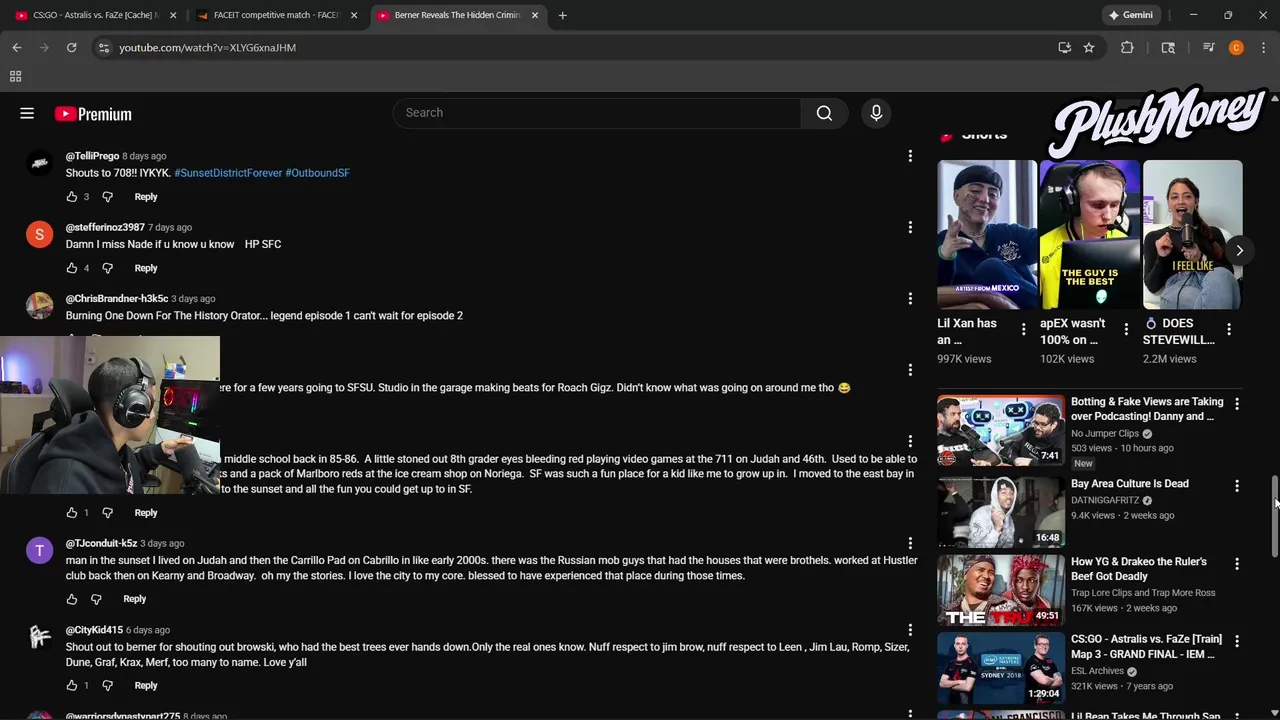Open options menu for @ChrisBrandner-h3k5c's comment
Image resolution: width=1280 pixels, height=720 pixels.
[x=910, y=298]
